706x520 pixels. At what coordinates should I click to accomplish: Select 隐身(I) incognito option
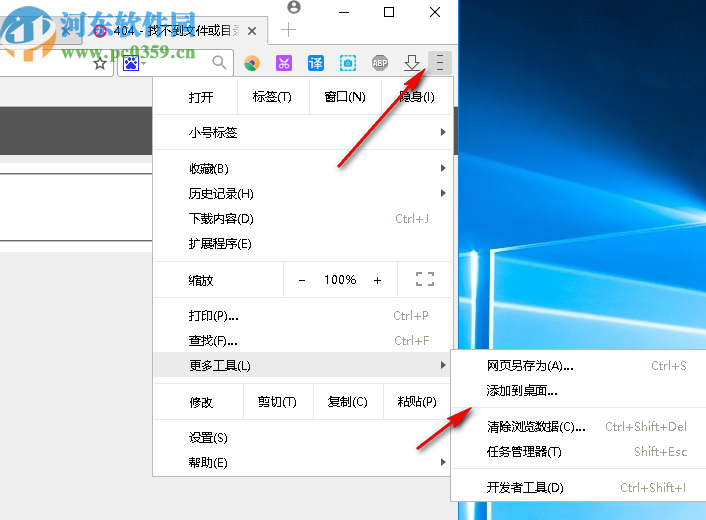click(x=417, y=97)
